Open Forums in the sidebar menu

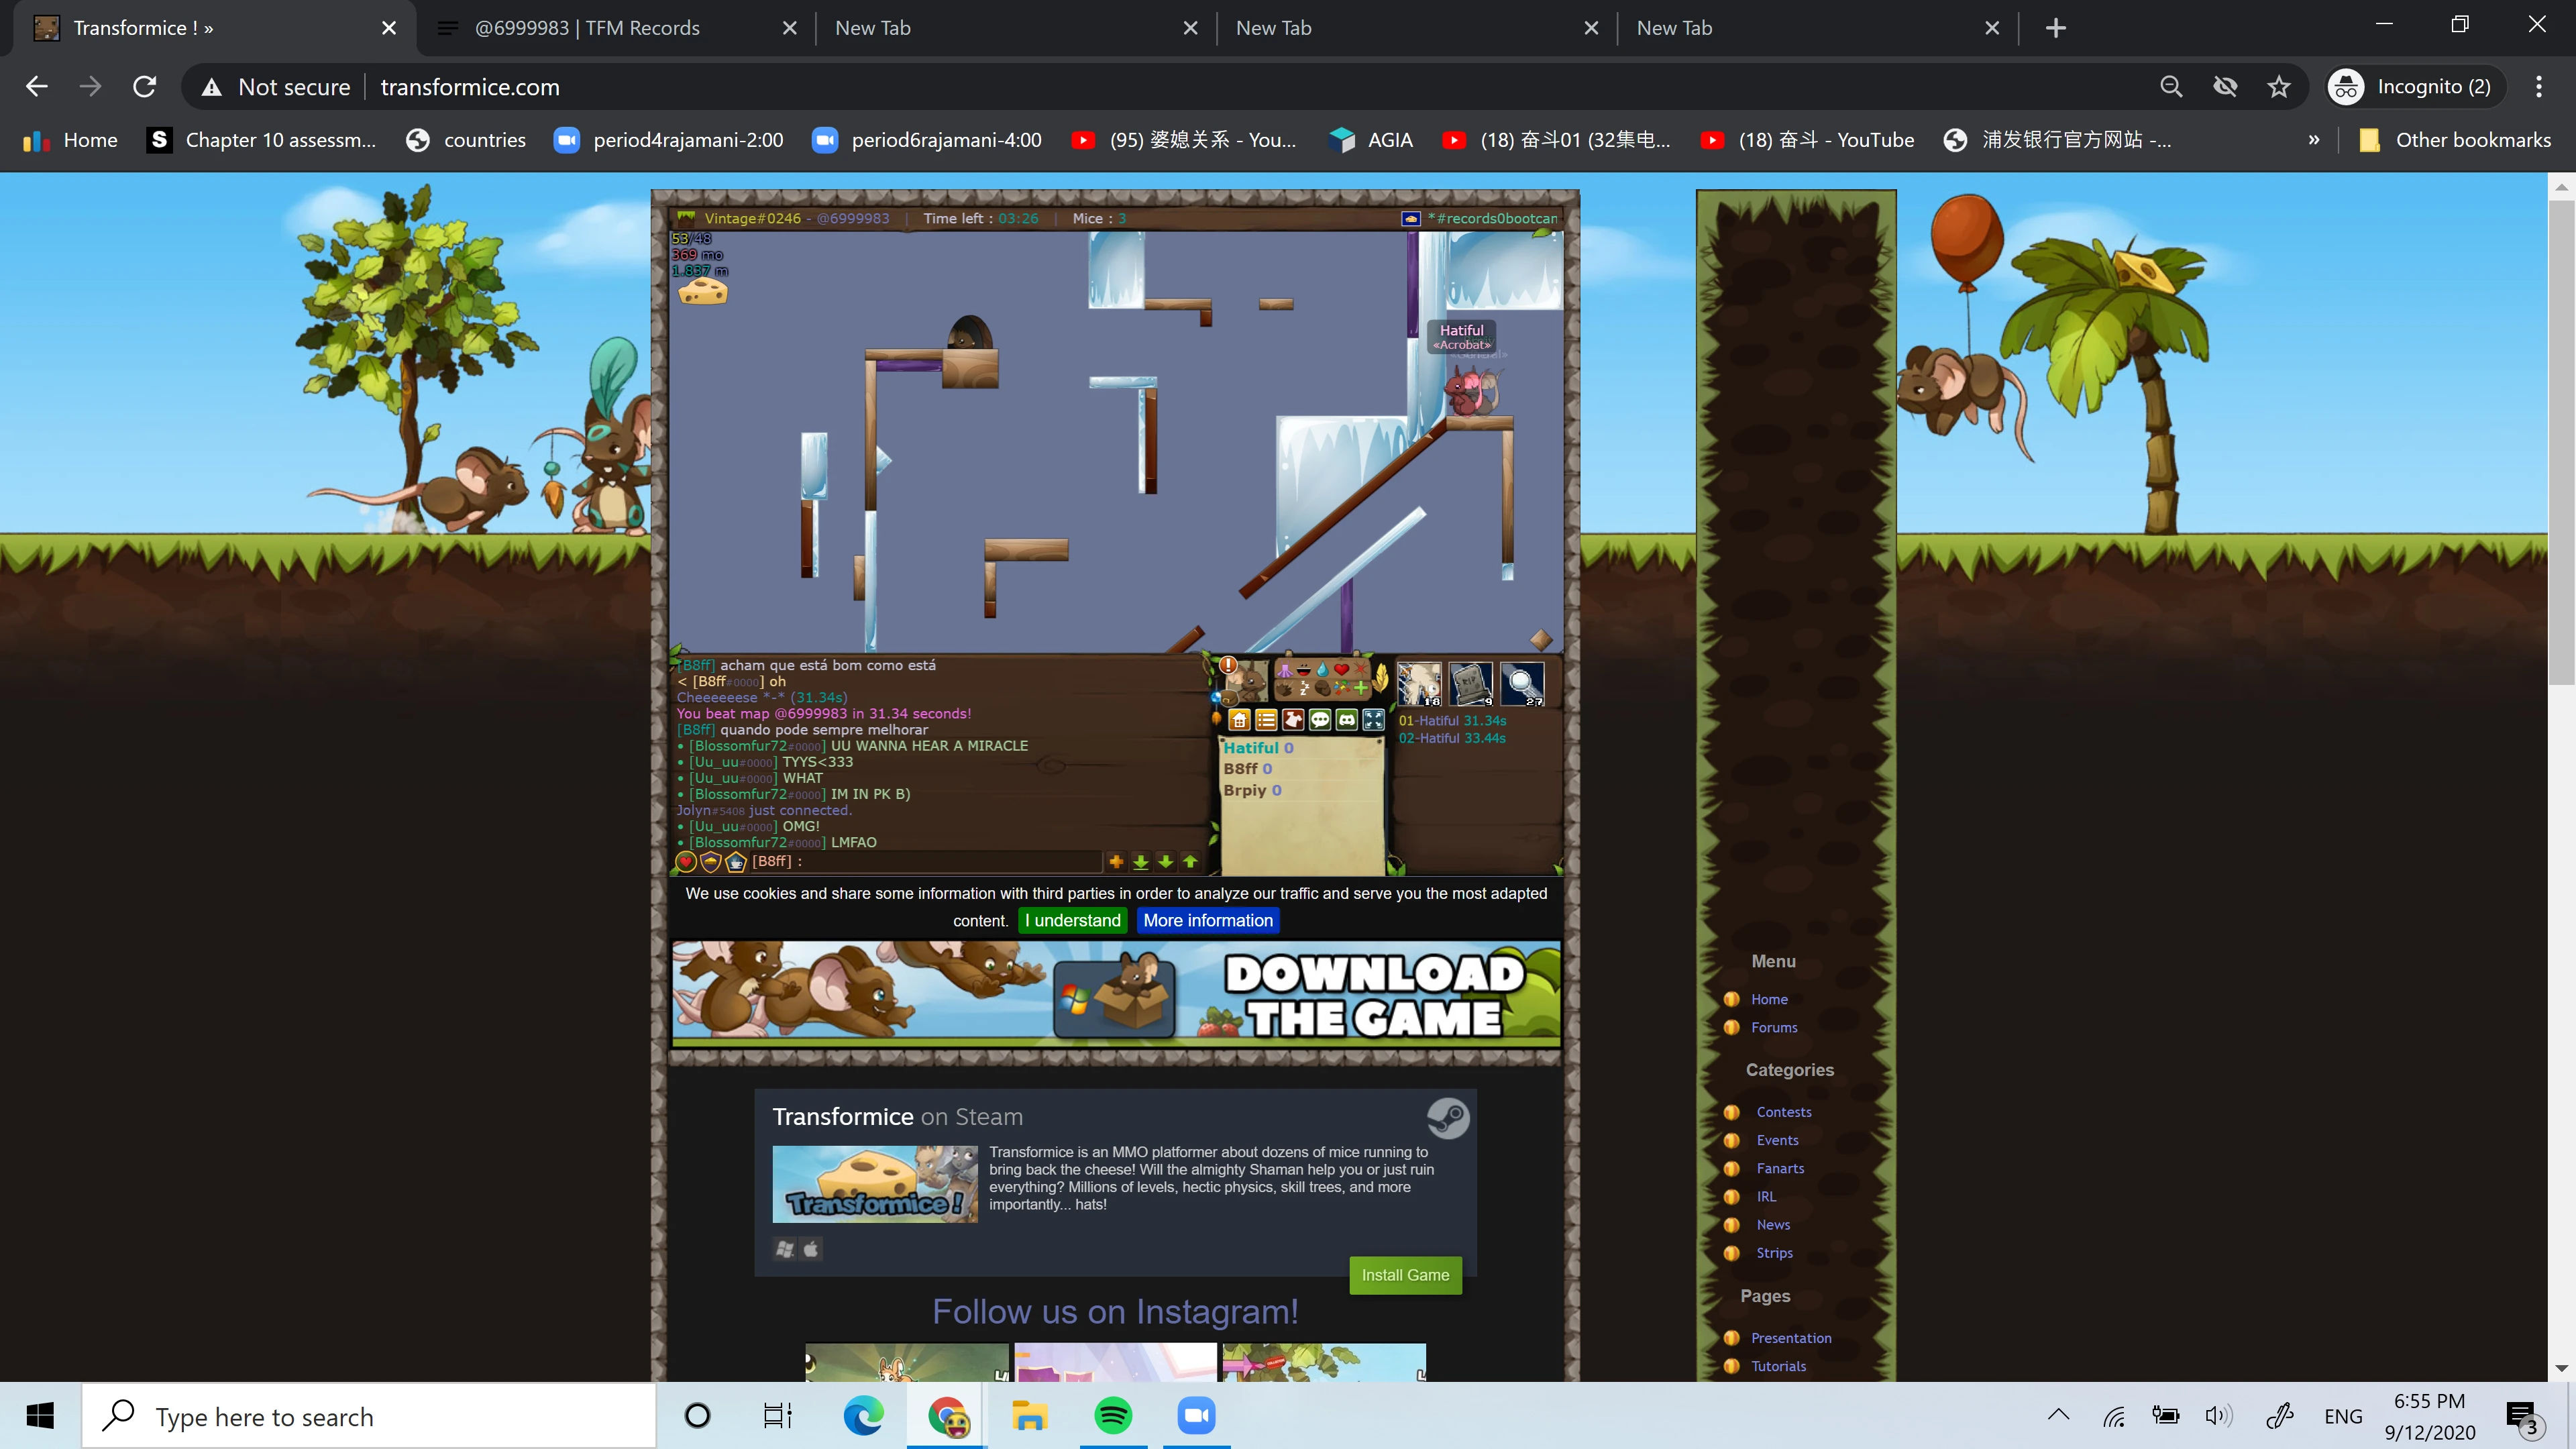tap(1774, 1027)
